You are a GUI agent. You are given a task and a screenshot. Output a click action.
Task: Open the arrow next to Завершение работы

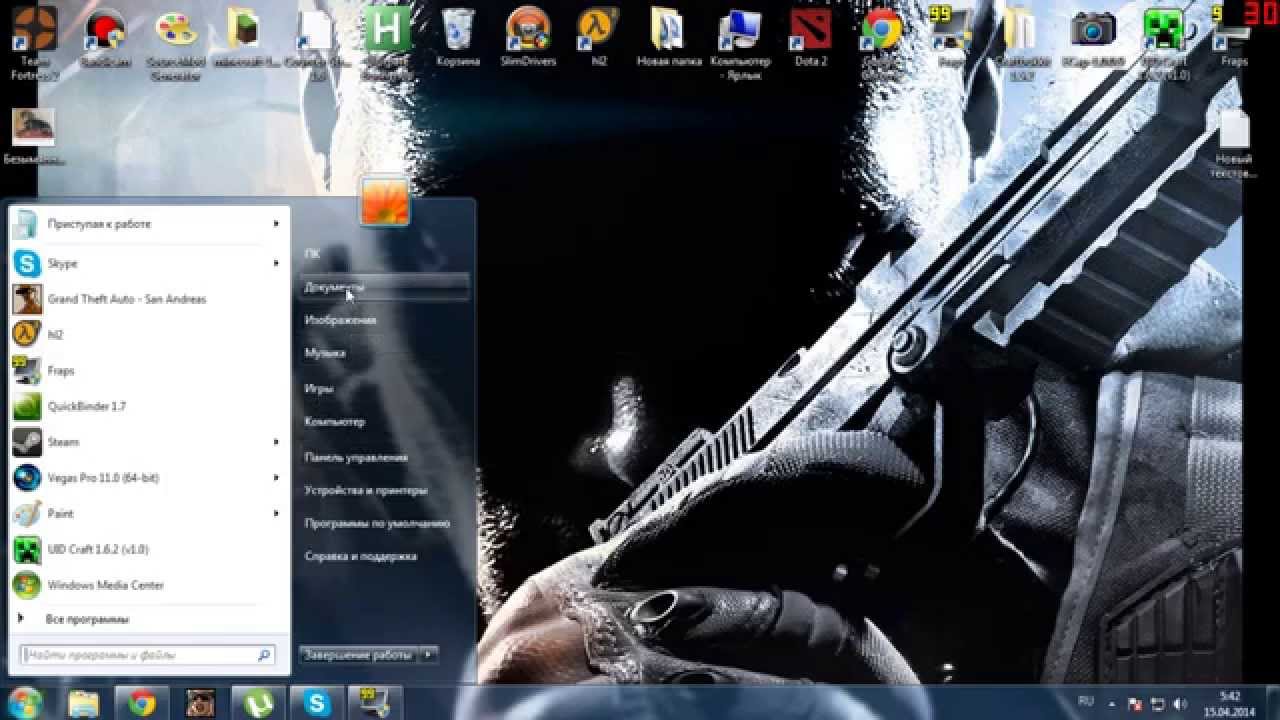pos(428,655)
